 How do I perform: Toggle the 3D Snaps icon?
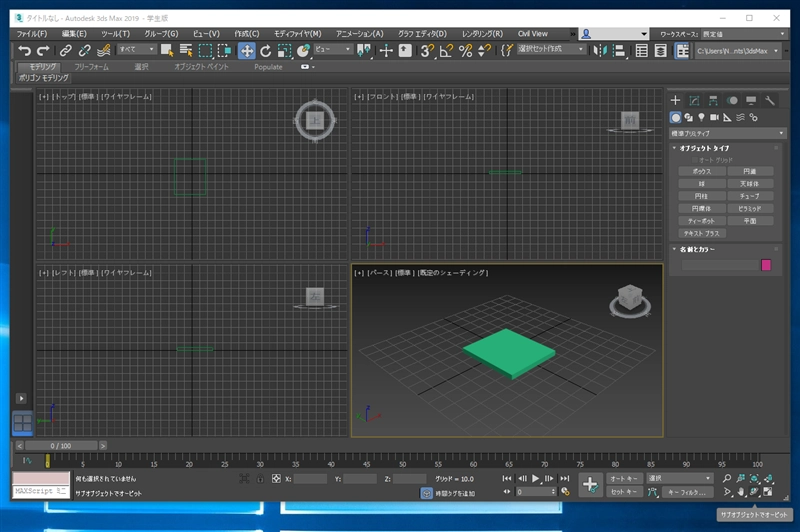[427, 50]
